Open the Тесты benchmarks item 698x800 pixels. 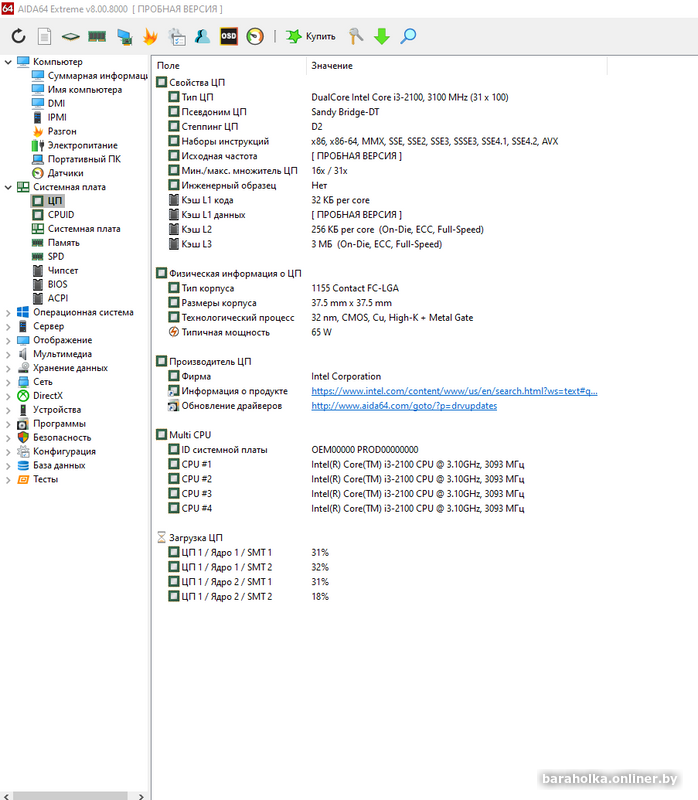(38, 479)
